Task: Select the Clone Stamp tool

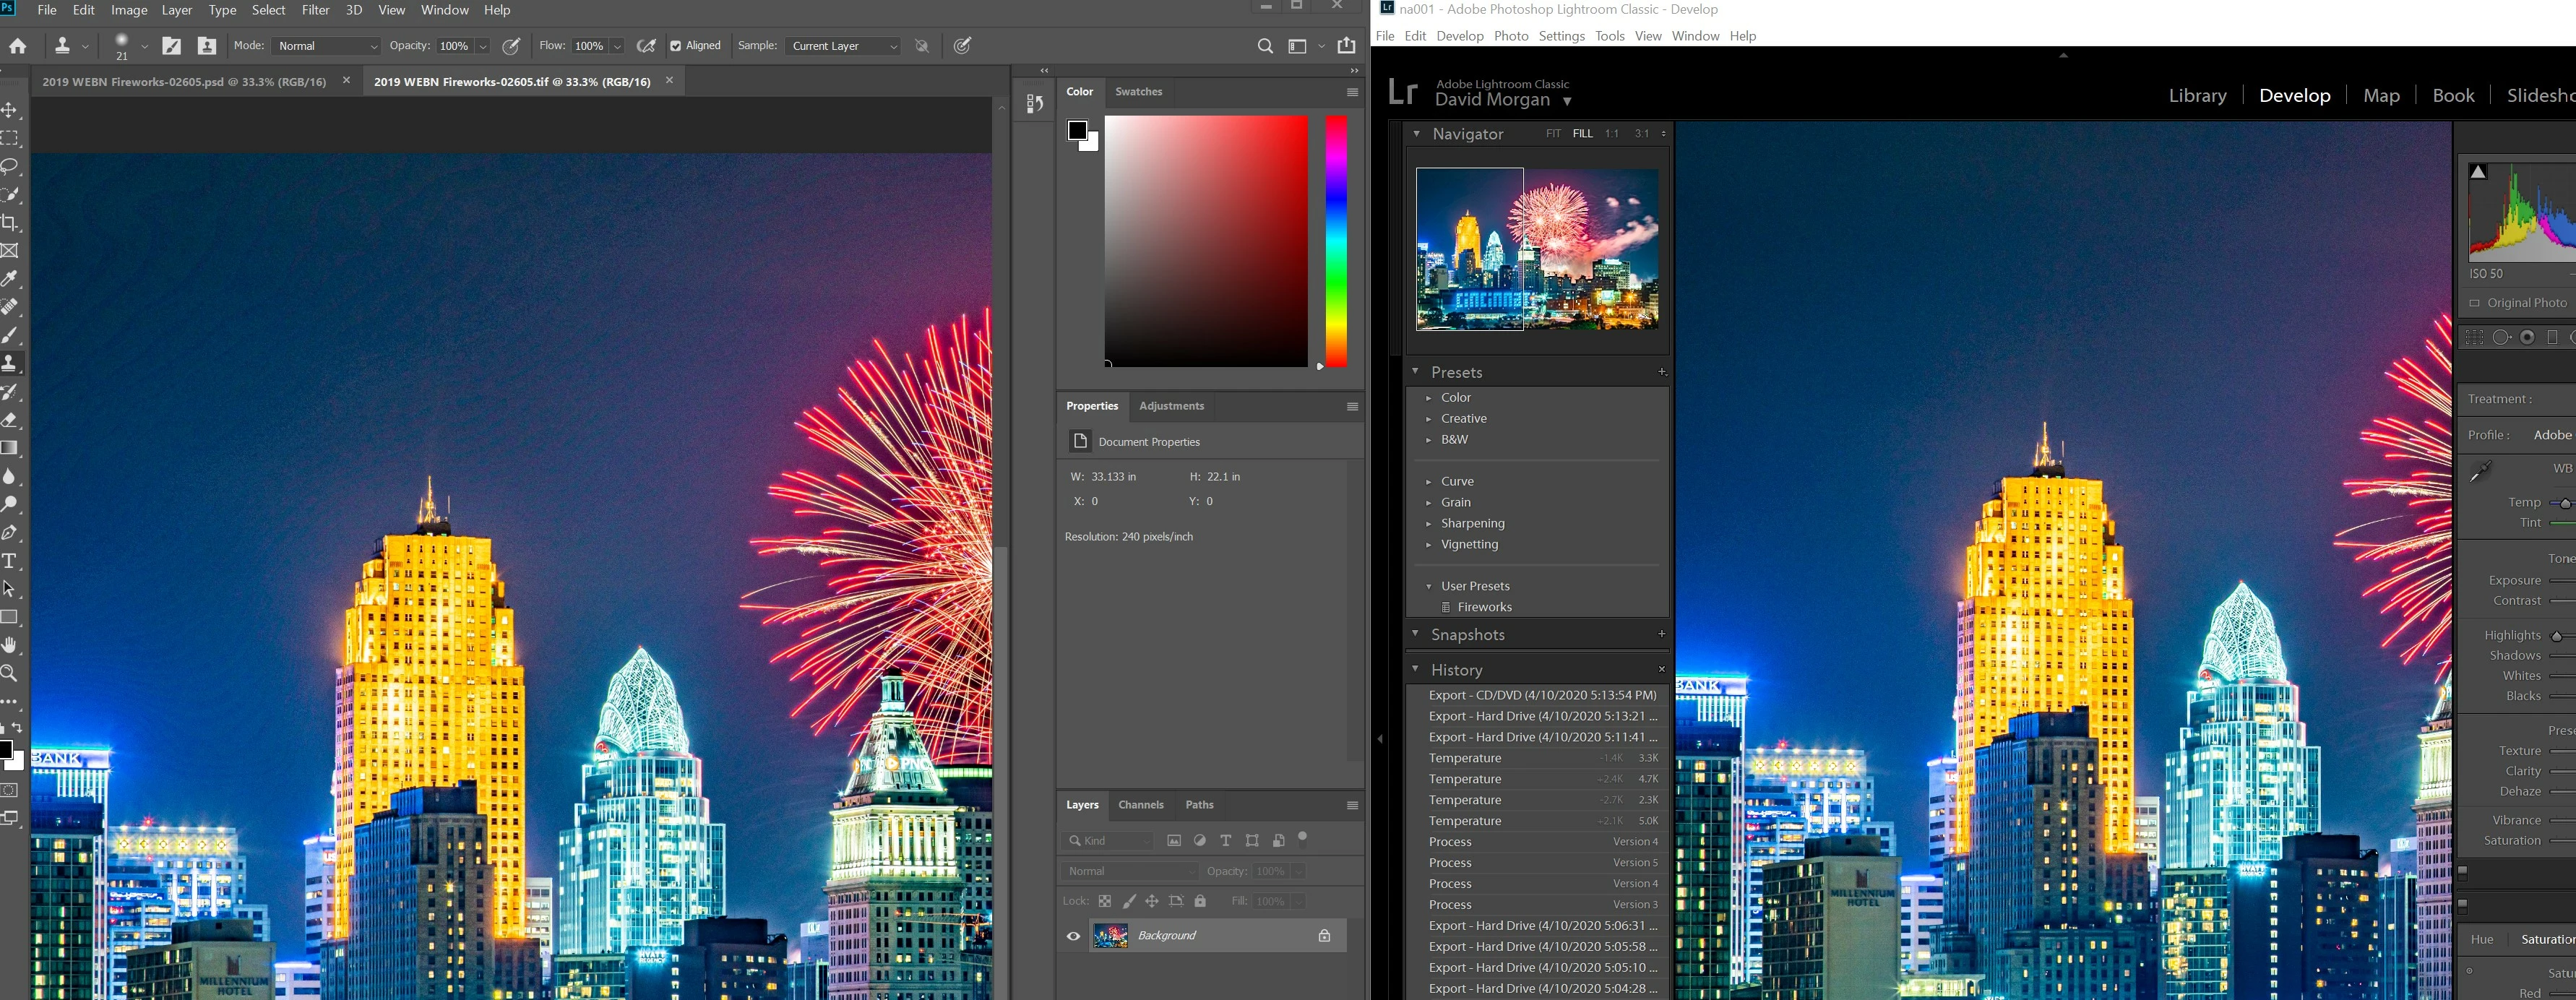Action: tap(10, 363)
